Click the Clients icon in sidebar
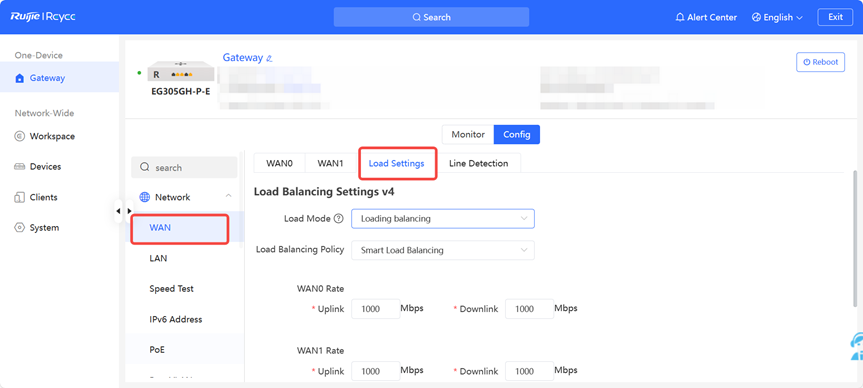The width and height of the screenshot is (863, 388). click(x=20, y=197)
